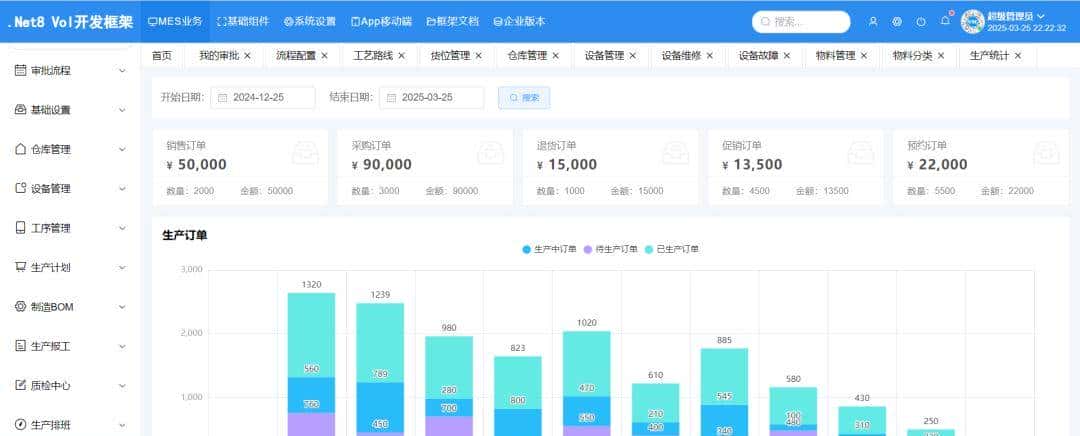Expand the 生产报工 menu chevron
The width and height of the screenshot is (1080, 436).
click(x=123, y=346)
